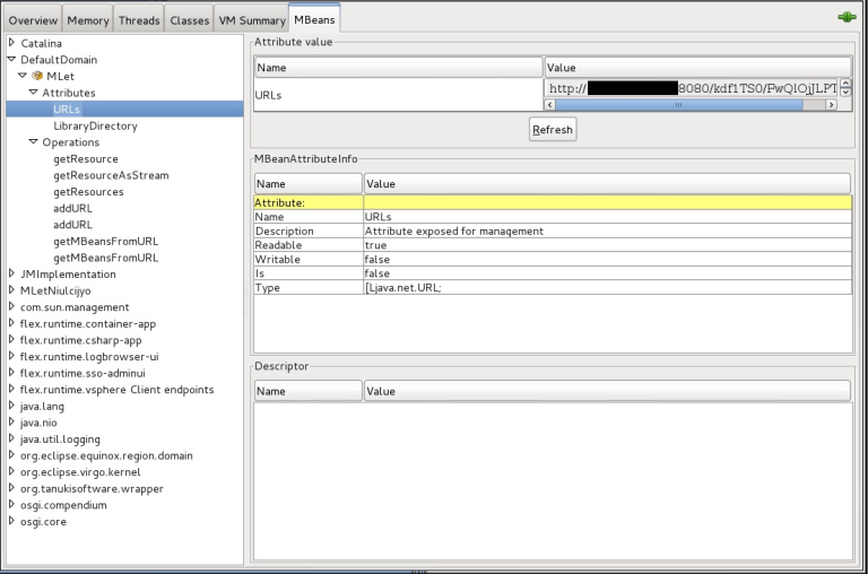868x574 pixels.
Task: Click the value scrollbar right arrow
Action: tap(831, 105)
